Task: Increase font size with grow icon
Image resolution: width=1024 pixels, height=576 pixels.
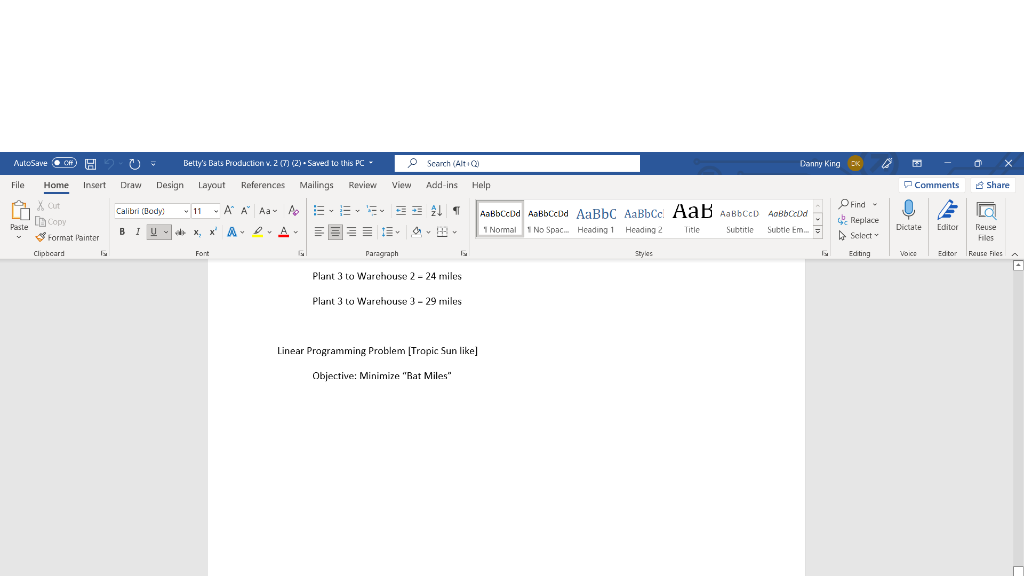Action: tap(229, 210)
